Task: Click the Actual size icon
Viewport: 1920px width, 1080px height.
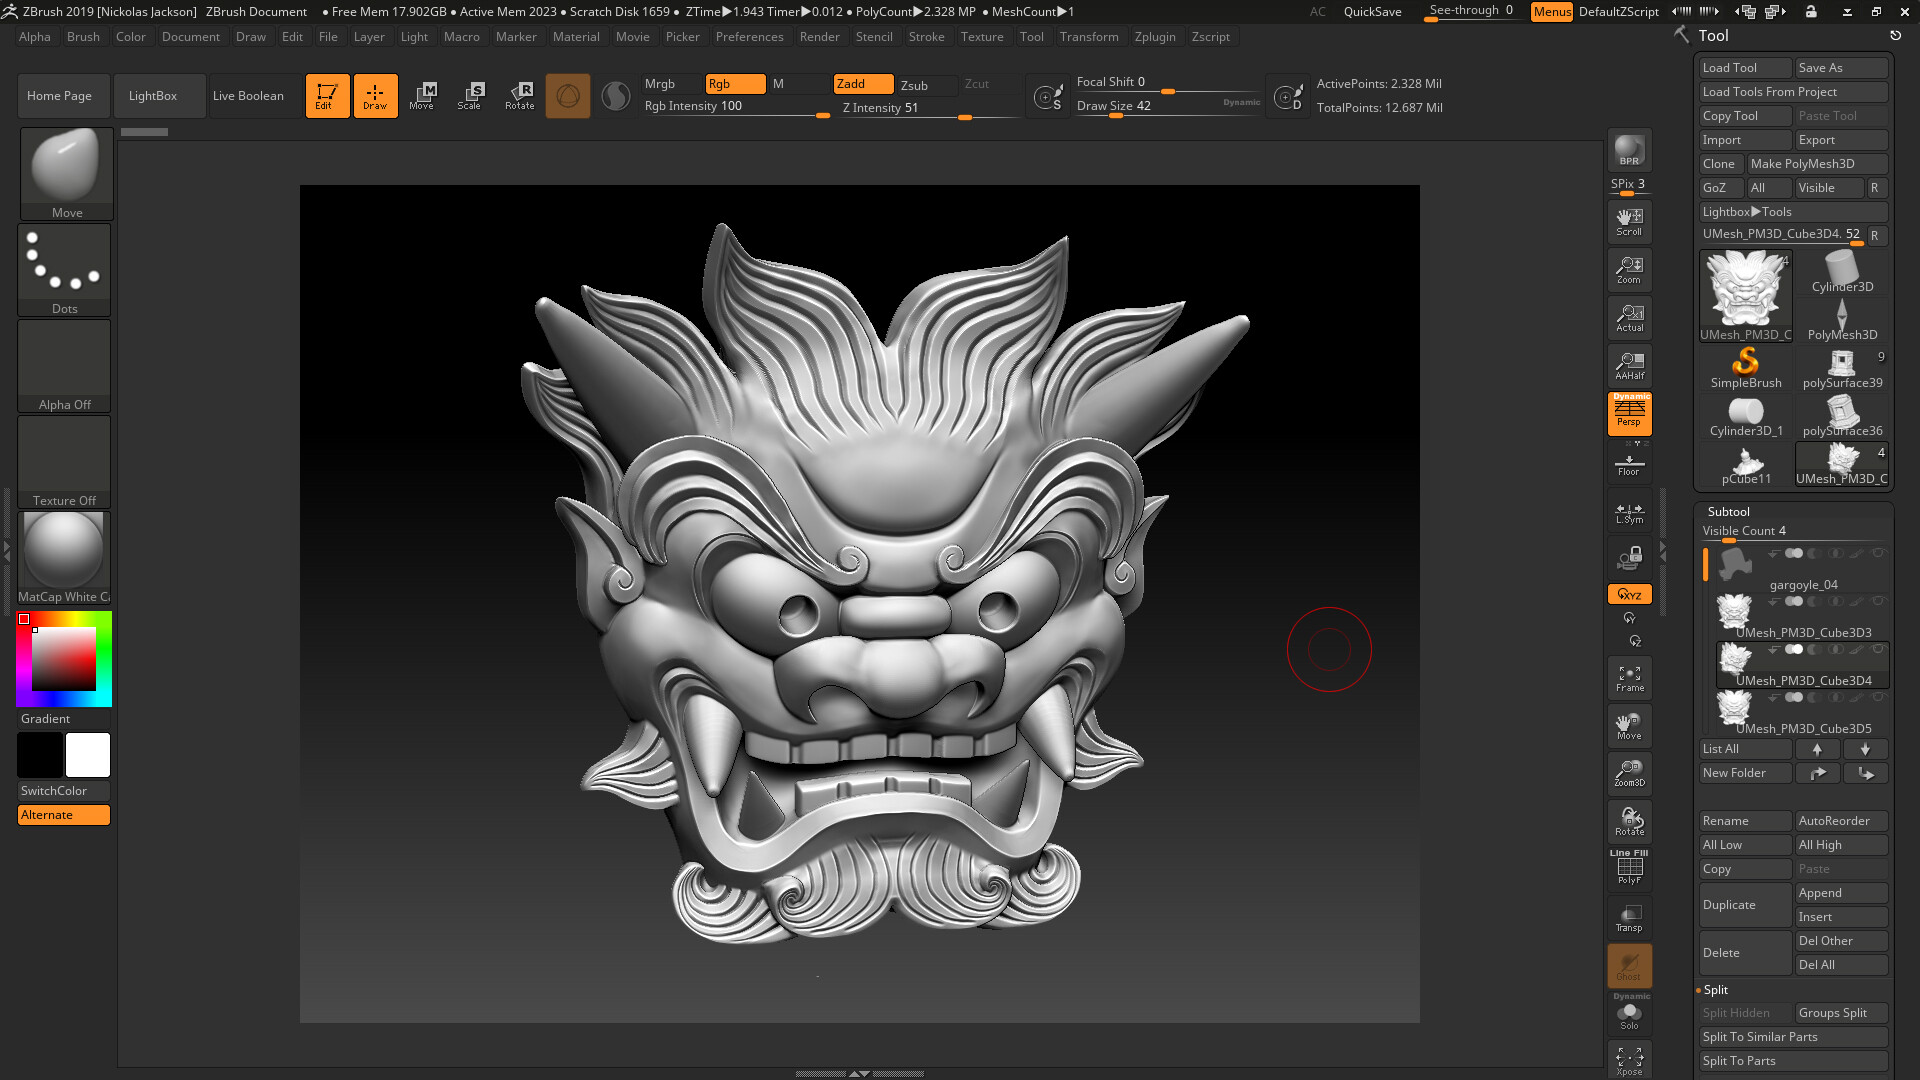Action: [1629, 318]
